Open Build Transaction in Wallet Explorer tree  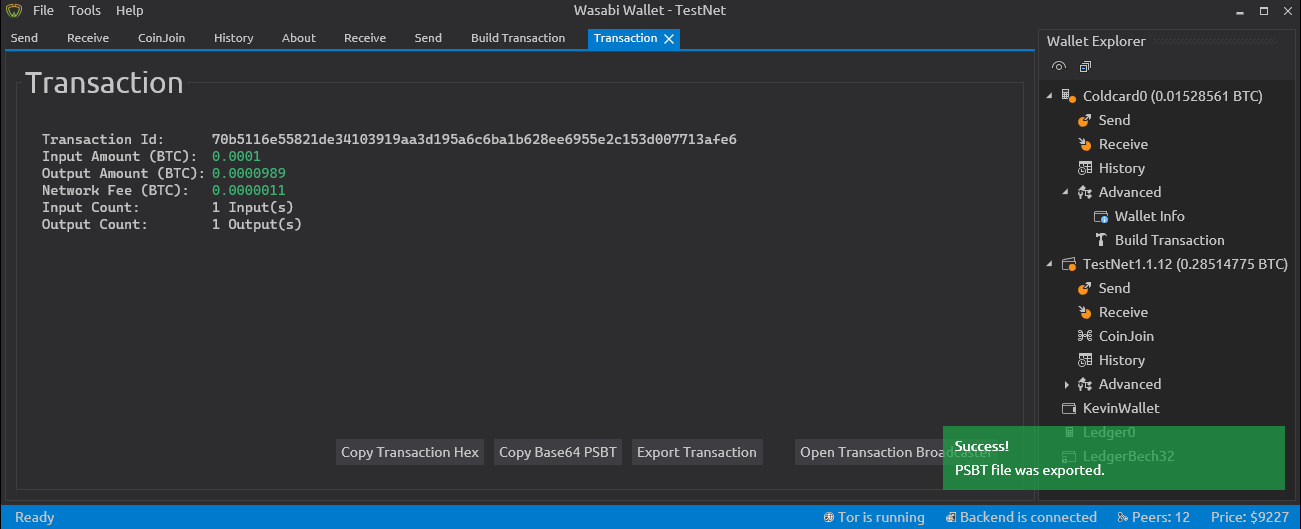(x=1170, y=240)
